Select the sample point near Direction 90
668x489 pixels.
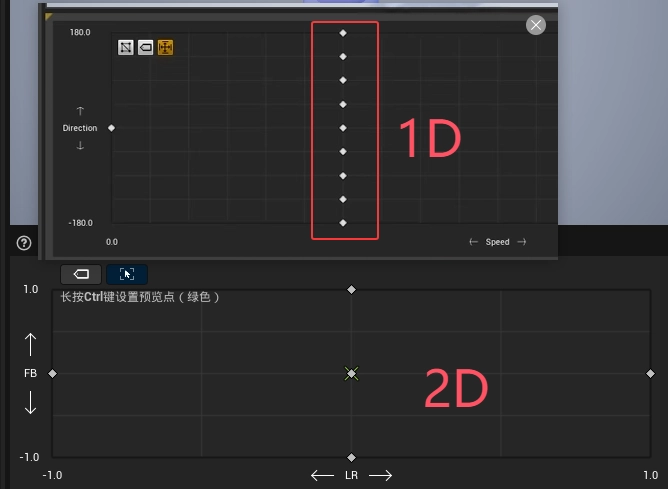343,80
